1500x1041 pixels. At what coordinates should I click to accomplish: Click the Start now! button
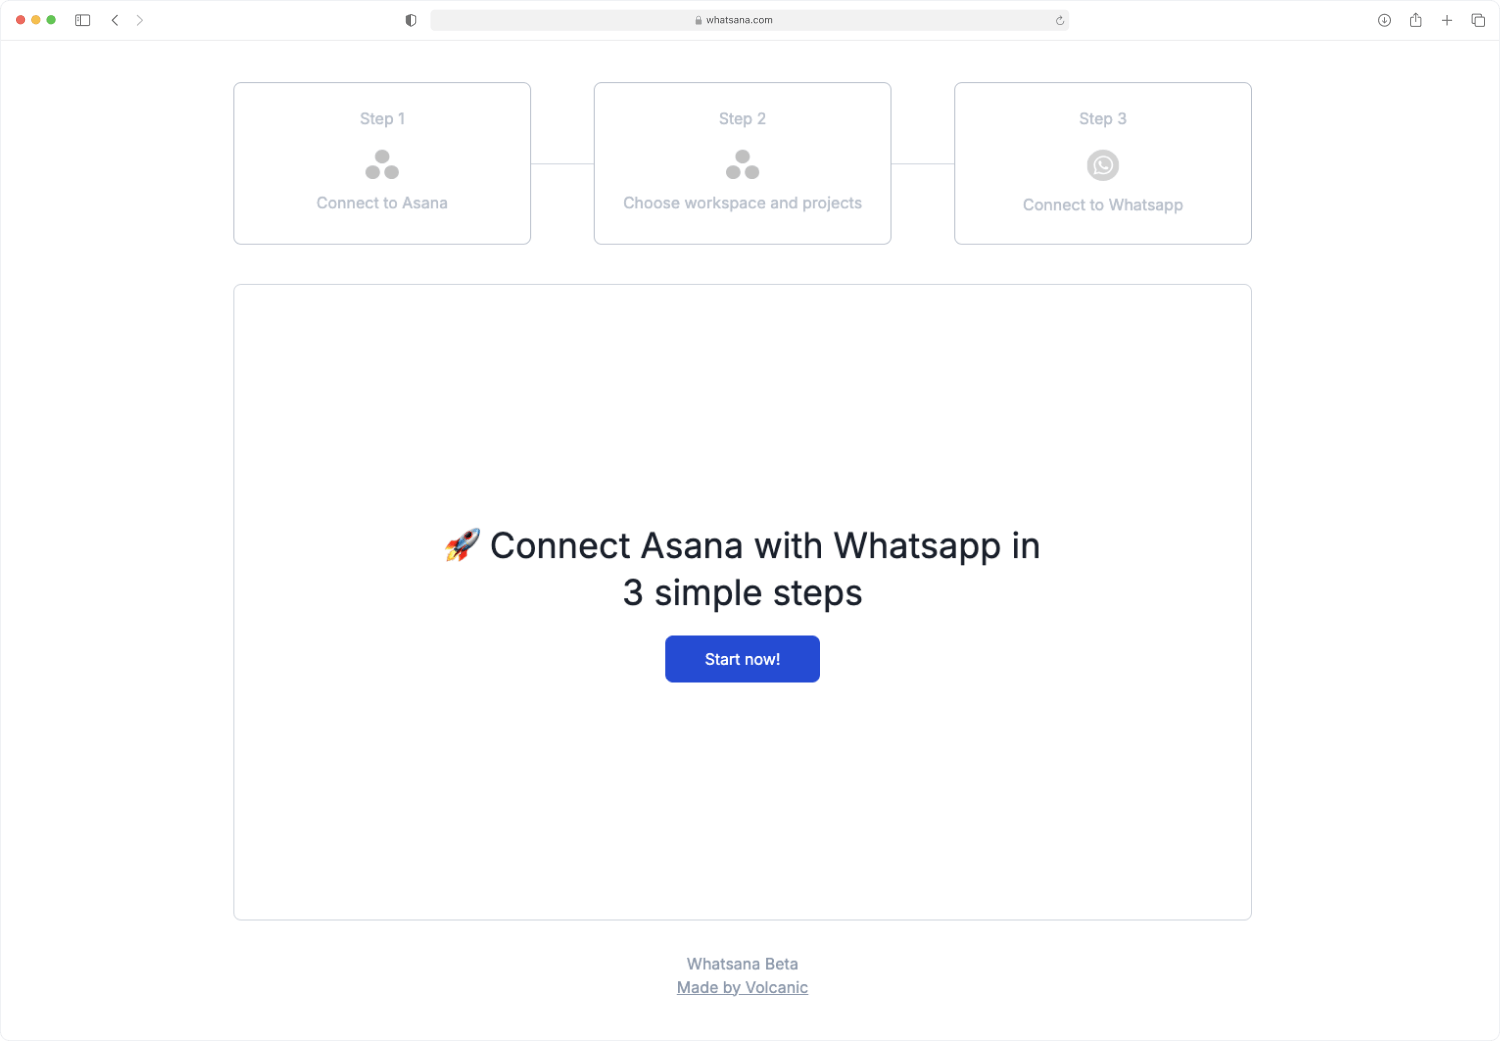pyautogui.click(x=742, y=659)
